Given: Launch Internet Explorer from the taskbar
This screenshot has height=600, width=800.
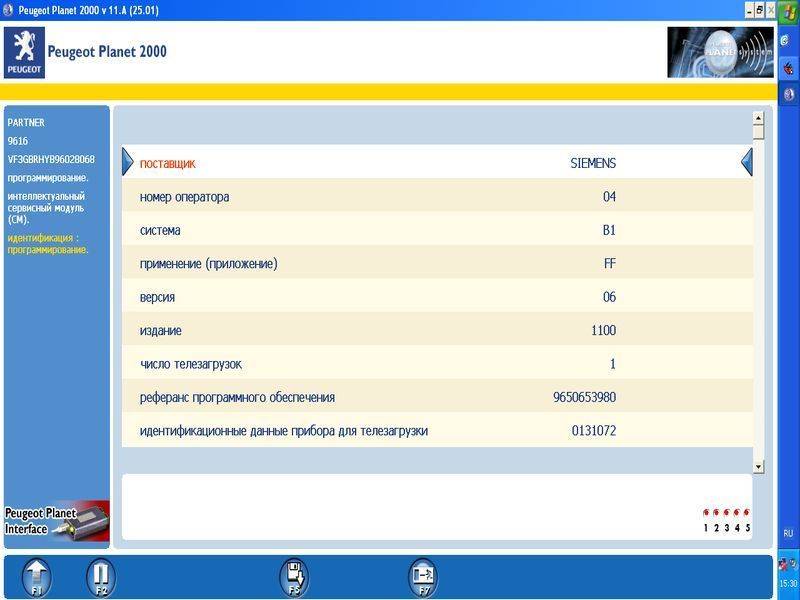Looking at the screenshot, I should click(x=788, y=39).
